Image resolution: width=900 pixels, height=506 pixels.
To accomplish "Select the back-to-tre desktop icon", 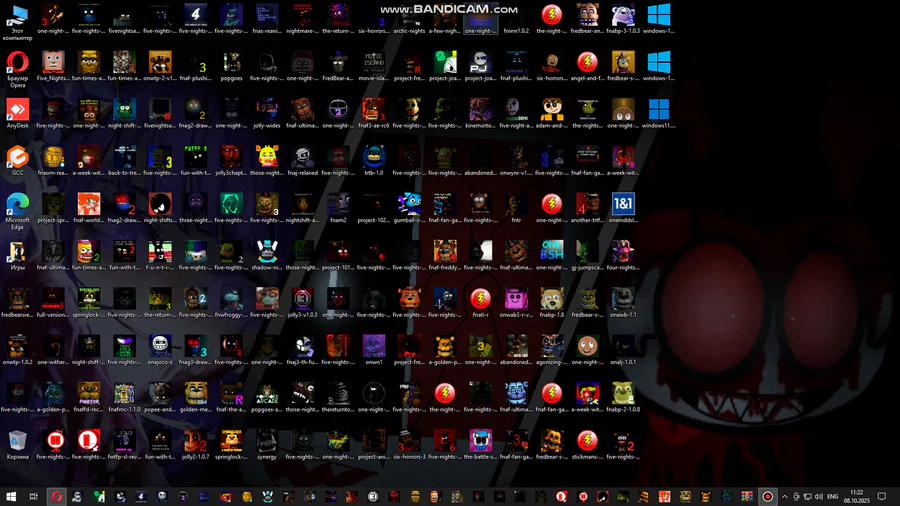I will (x=124, y=160).
